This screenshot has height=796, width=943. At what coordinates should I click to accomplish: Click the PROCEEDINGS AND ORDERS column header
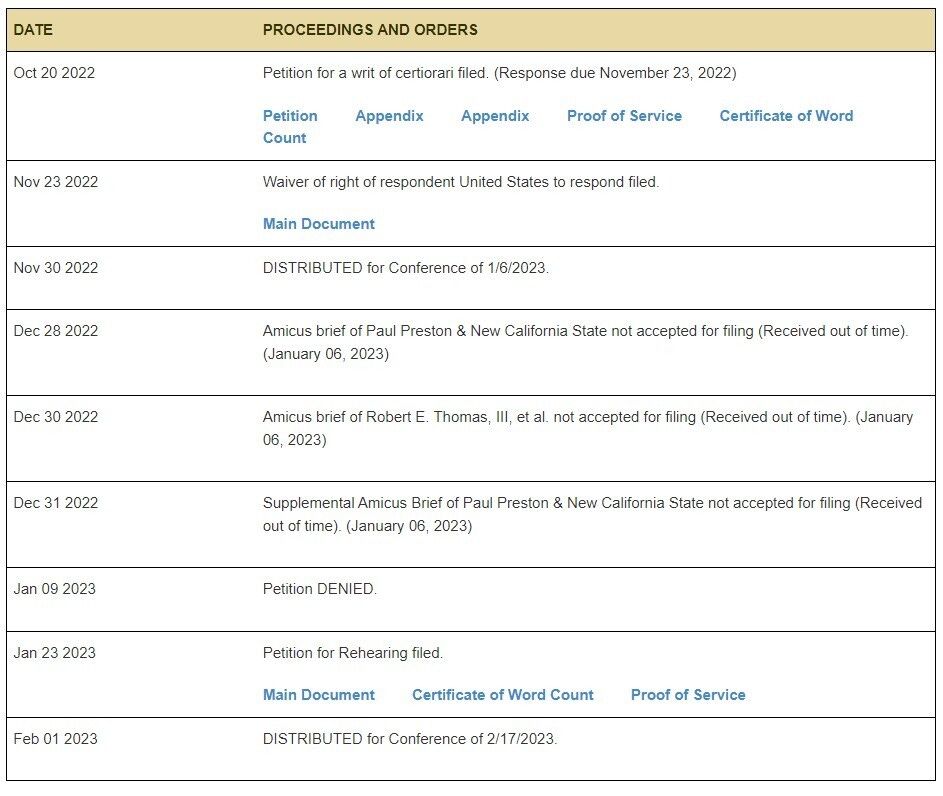coord(370,29)
